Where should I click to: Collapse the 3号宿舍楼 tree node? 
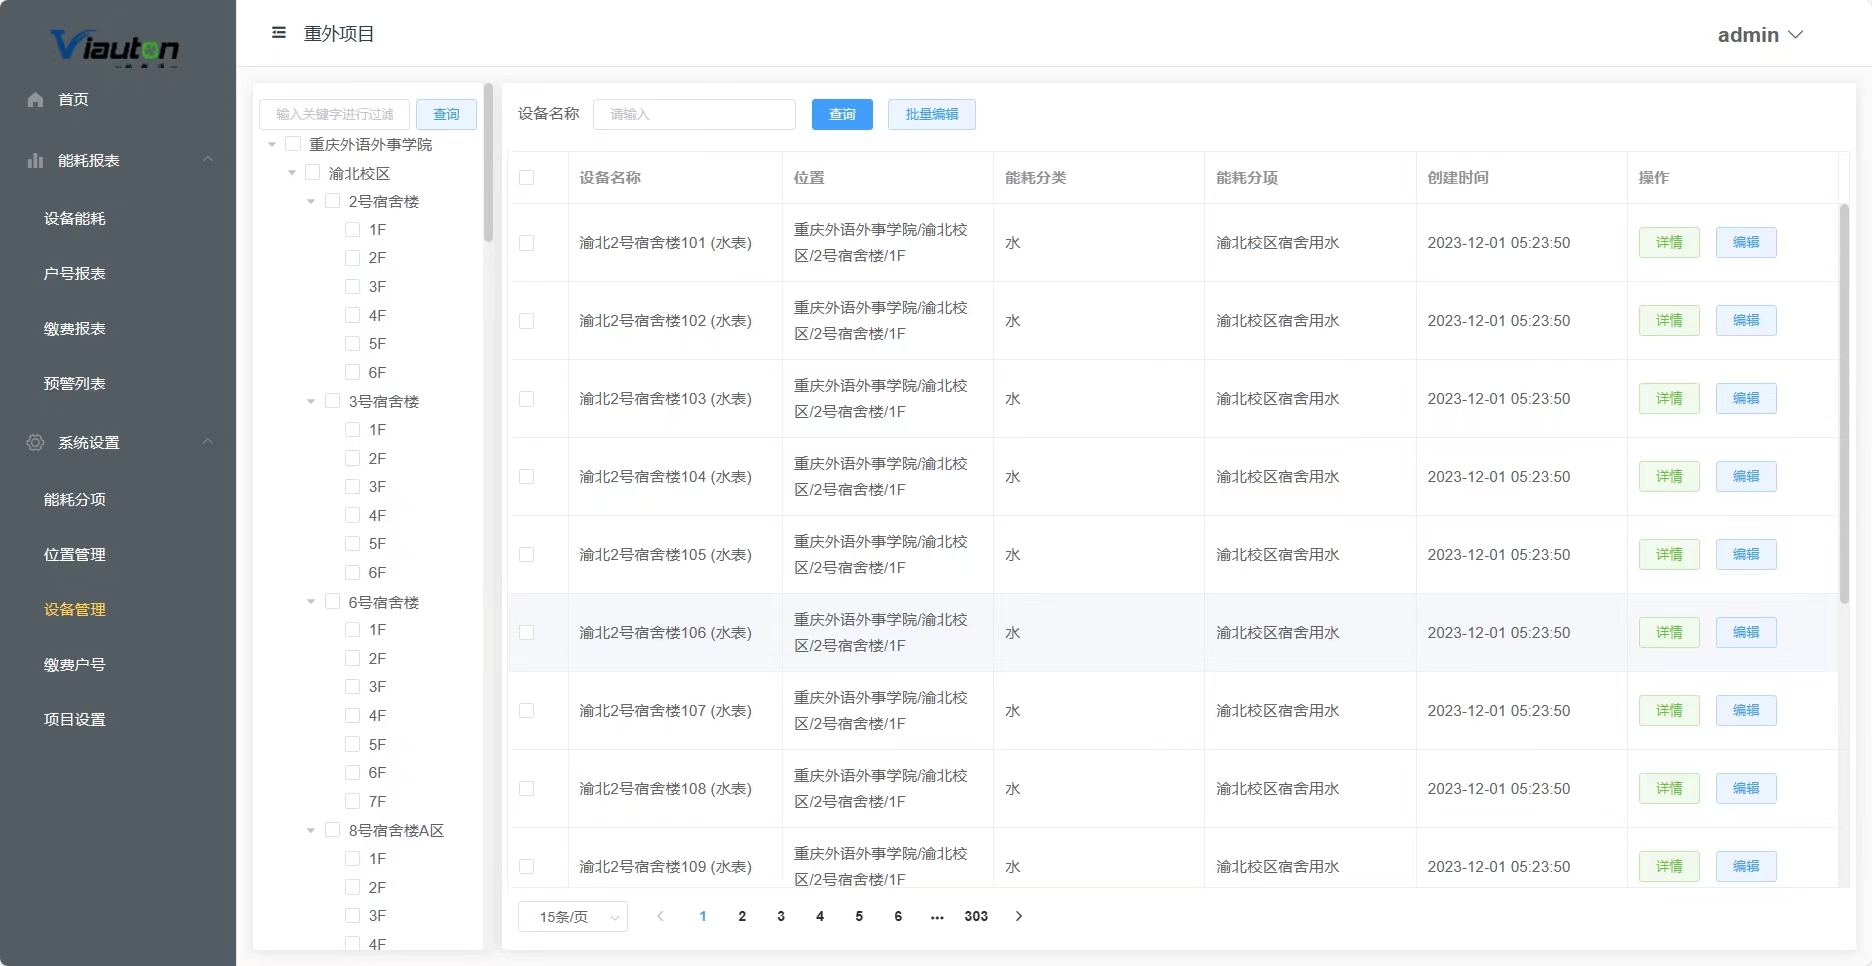(x=311, y=401)
